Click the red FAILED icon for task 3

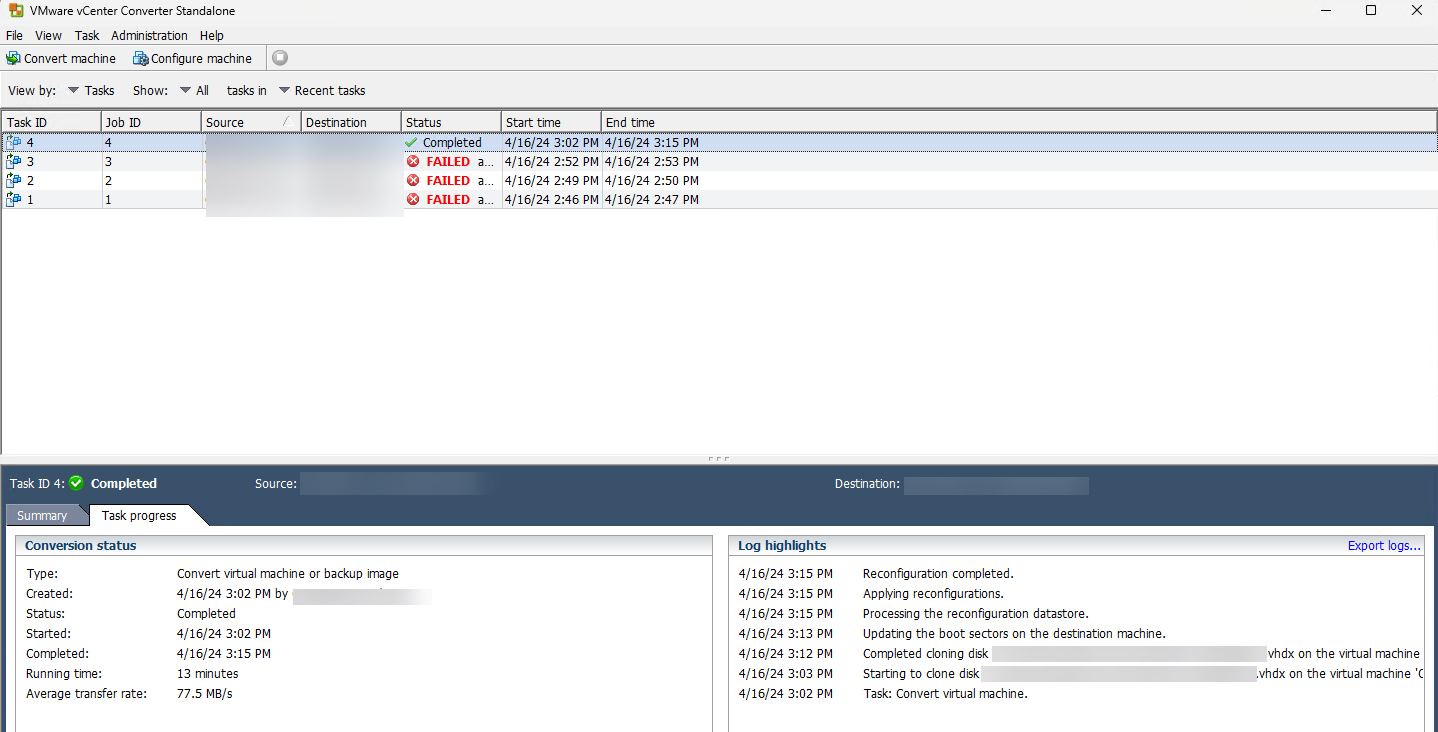tap(413, 162)
